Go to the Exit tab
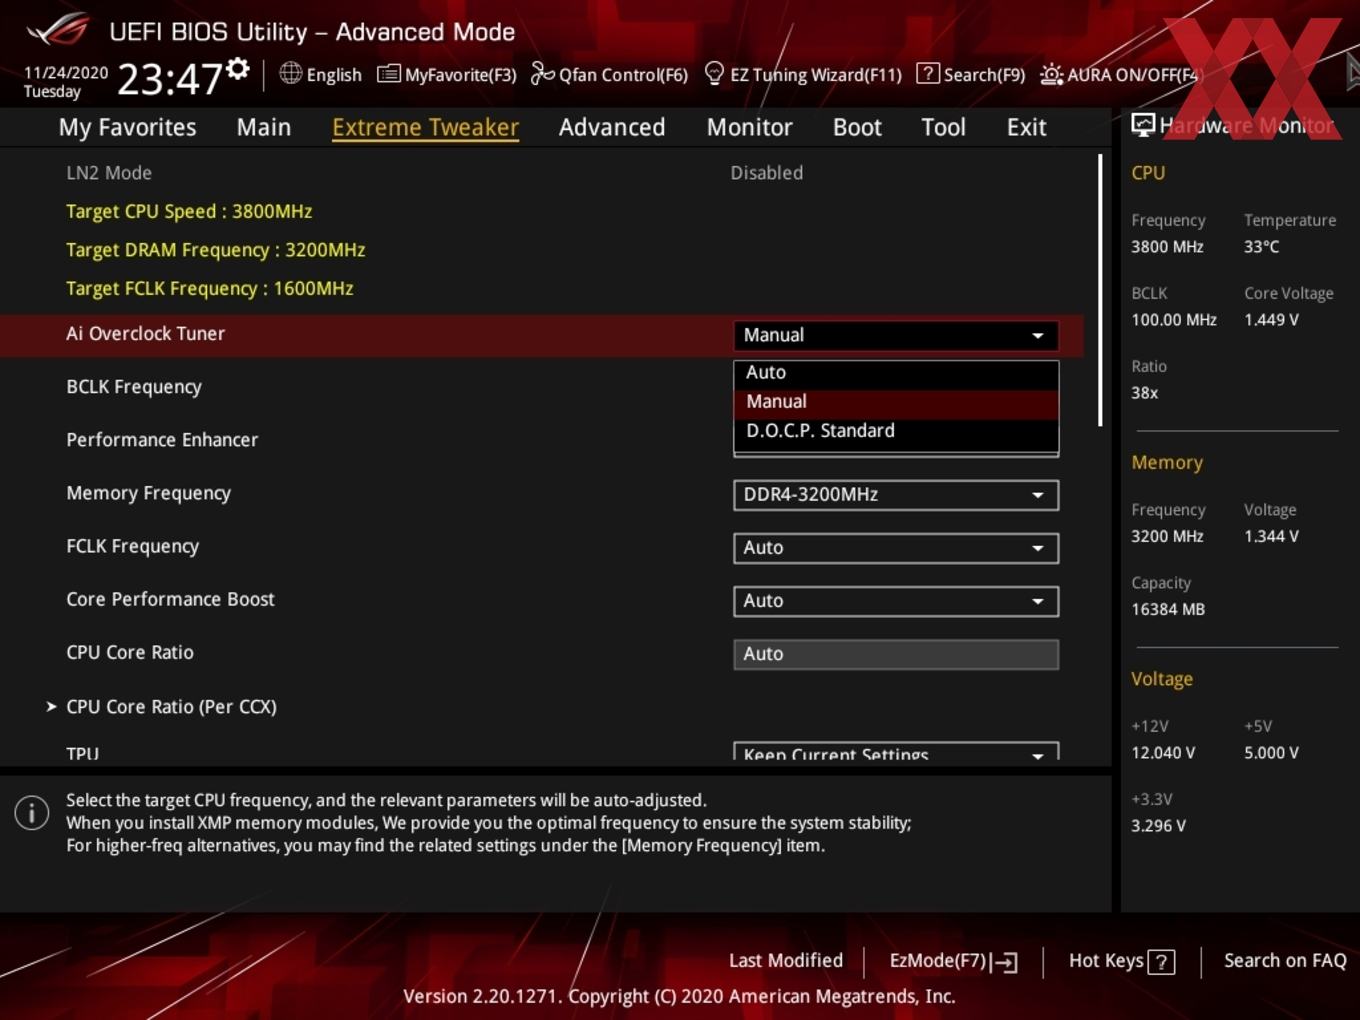The width and height of the screenshot is (1360, 1020). pyautogui.click(x=1026, y=127)
